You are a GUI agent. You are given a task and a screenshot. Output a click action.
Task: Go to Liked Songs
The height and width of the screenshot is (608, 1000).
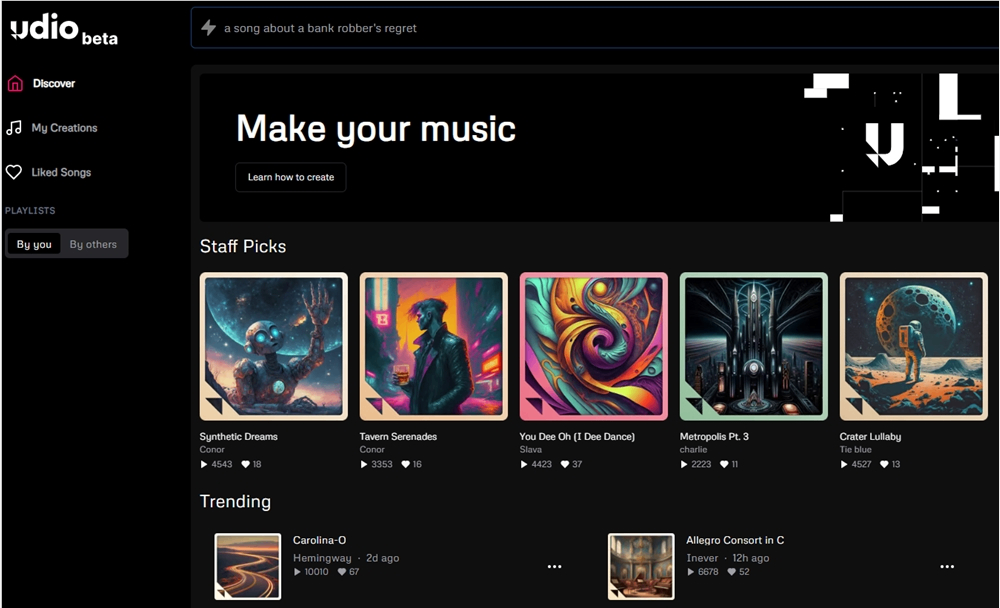(61, 173)
